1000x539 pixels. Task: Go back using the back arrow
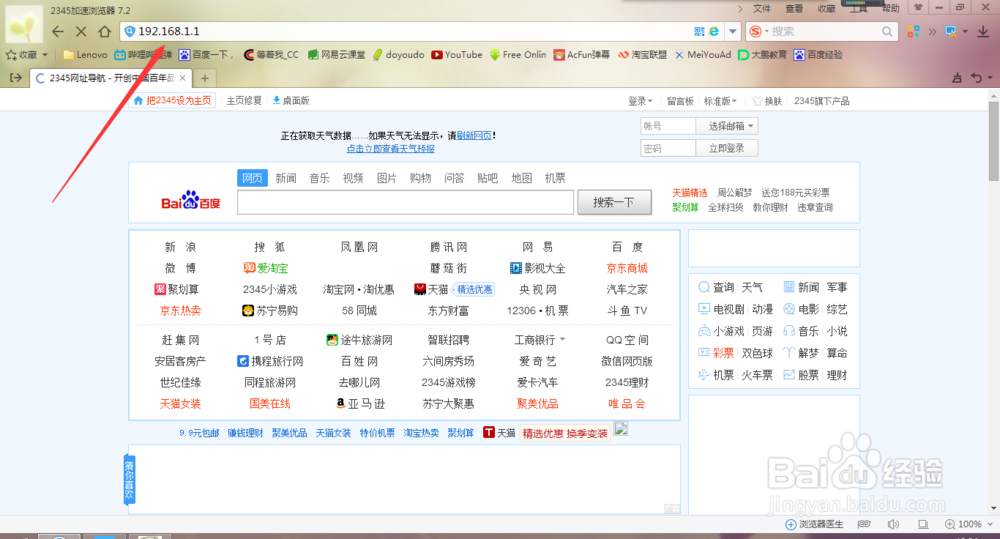point(58,31)
